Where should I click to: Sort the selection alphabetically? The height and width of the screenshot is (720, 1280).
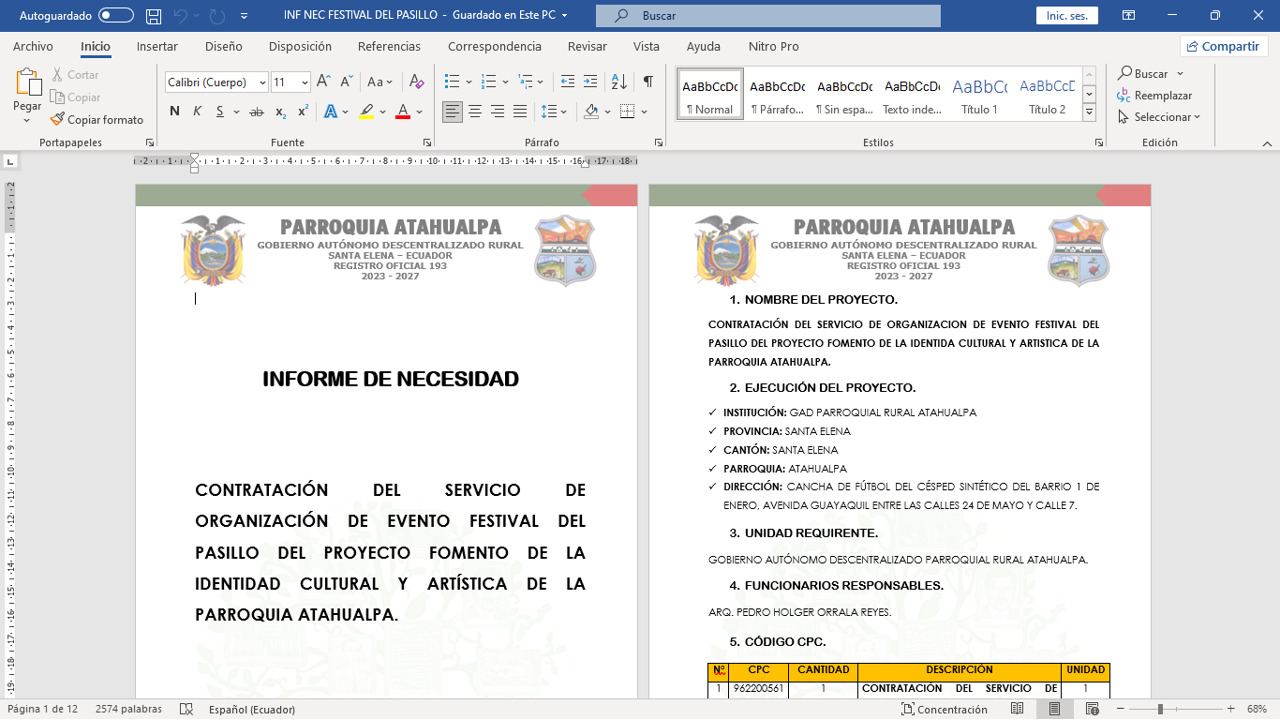[x=619, y=82]
